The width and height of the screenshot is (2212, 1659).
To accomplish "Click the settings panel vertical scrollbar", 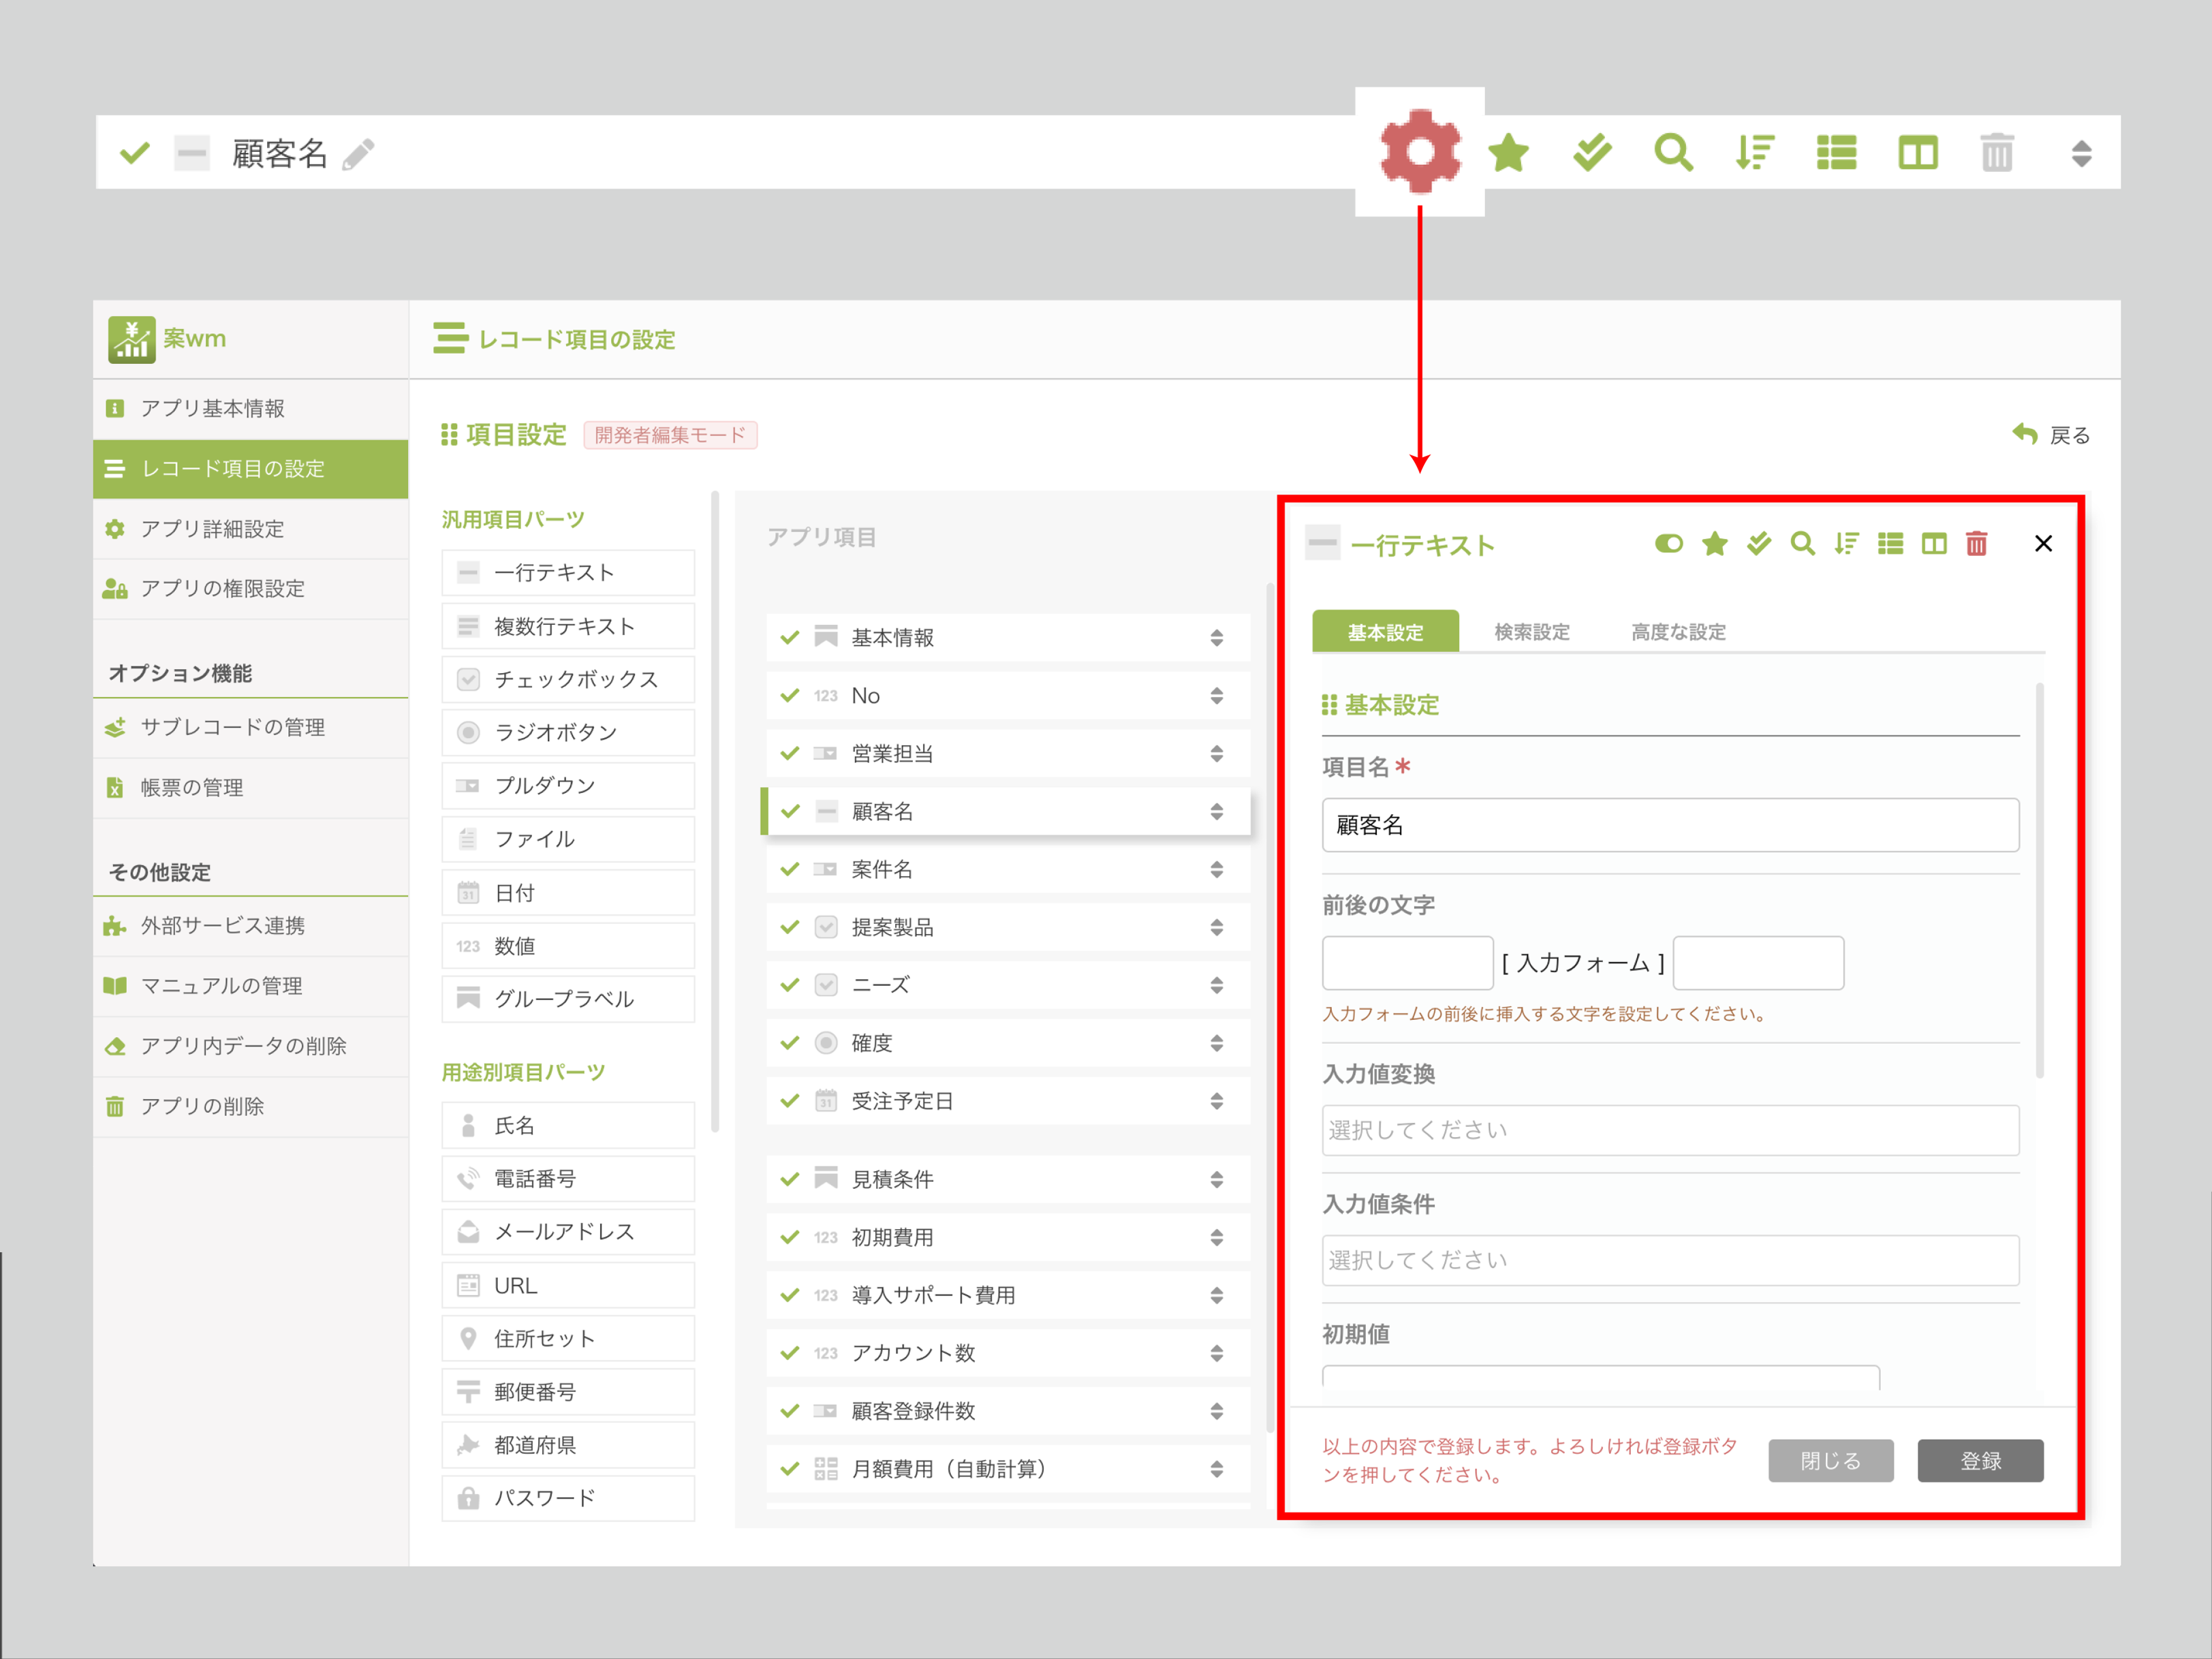I will [2039, 880].
